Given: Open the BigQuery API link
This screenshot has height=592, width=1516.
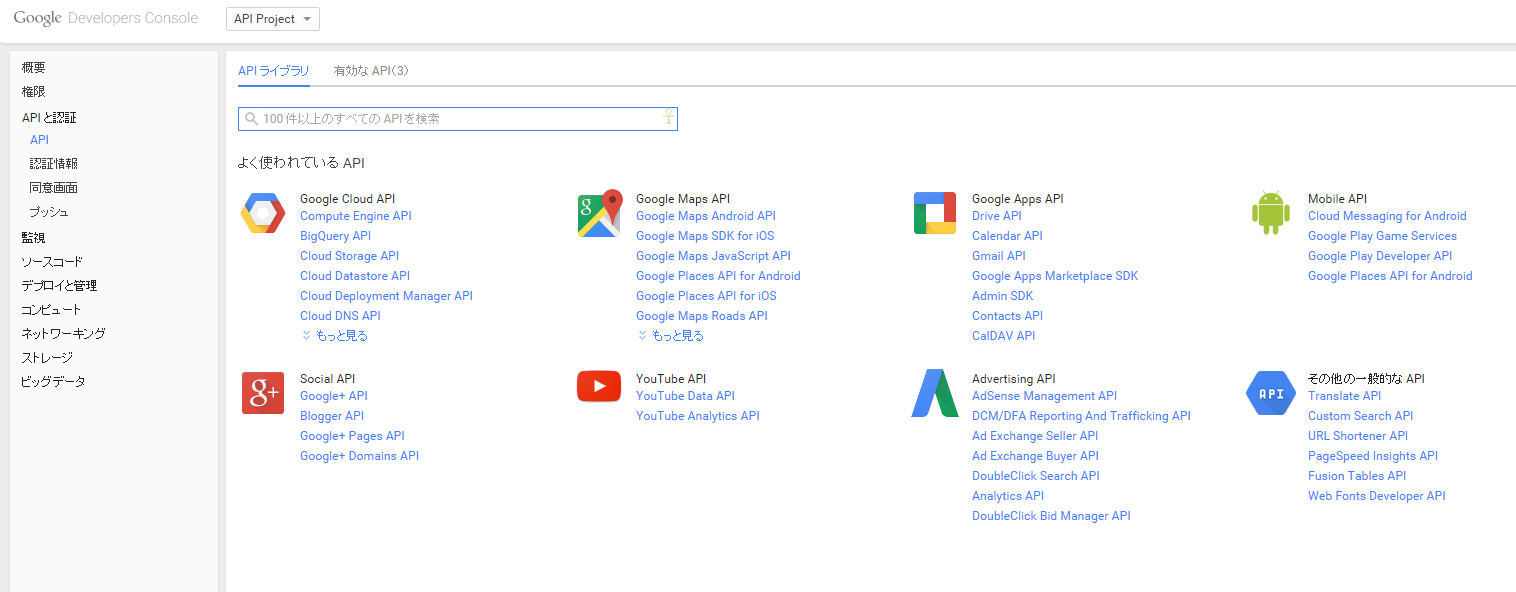Looking at the screenshot, I should (335, 236).
